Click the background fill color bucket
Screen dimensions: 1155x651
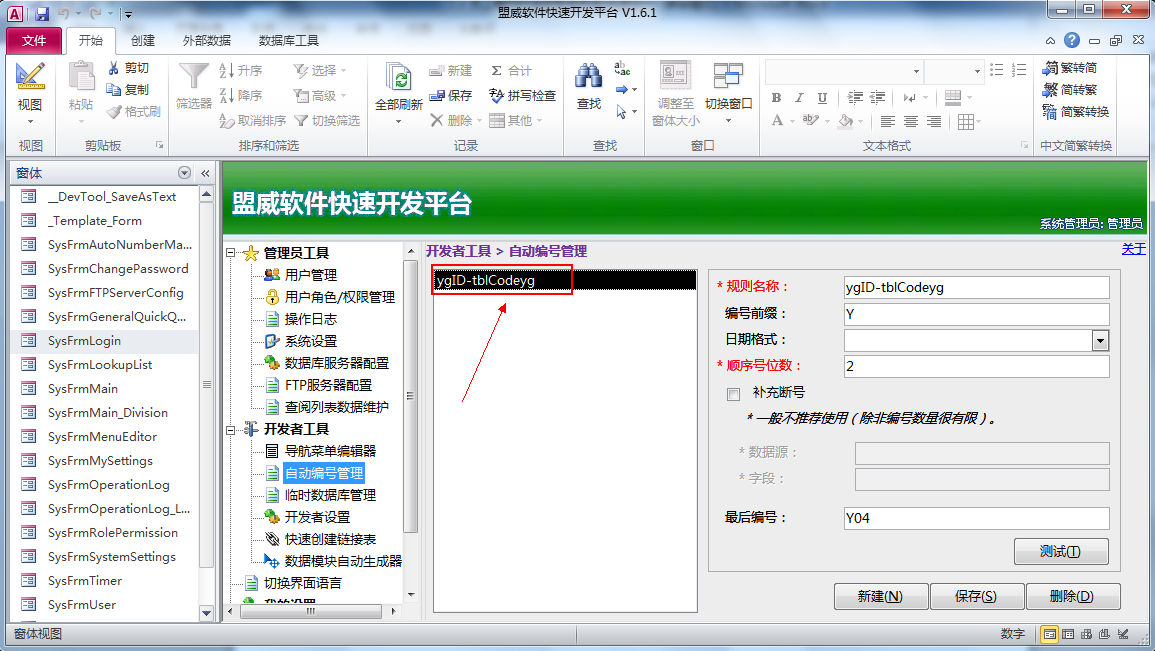(846, 120)
